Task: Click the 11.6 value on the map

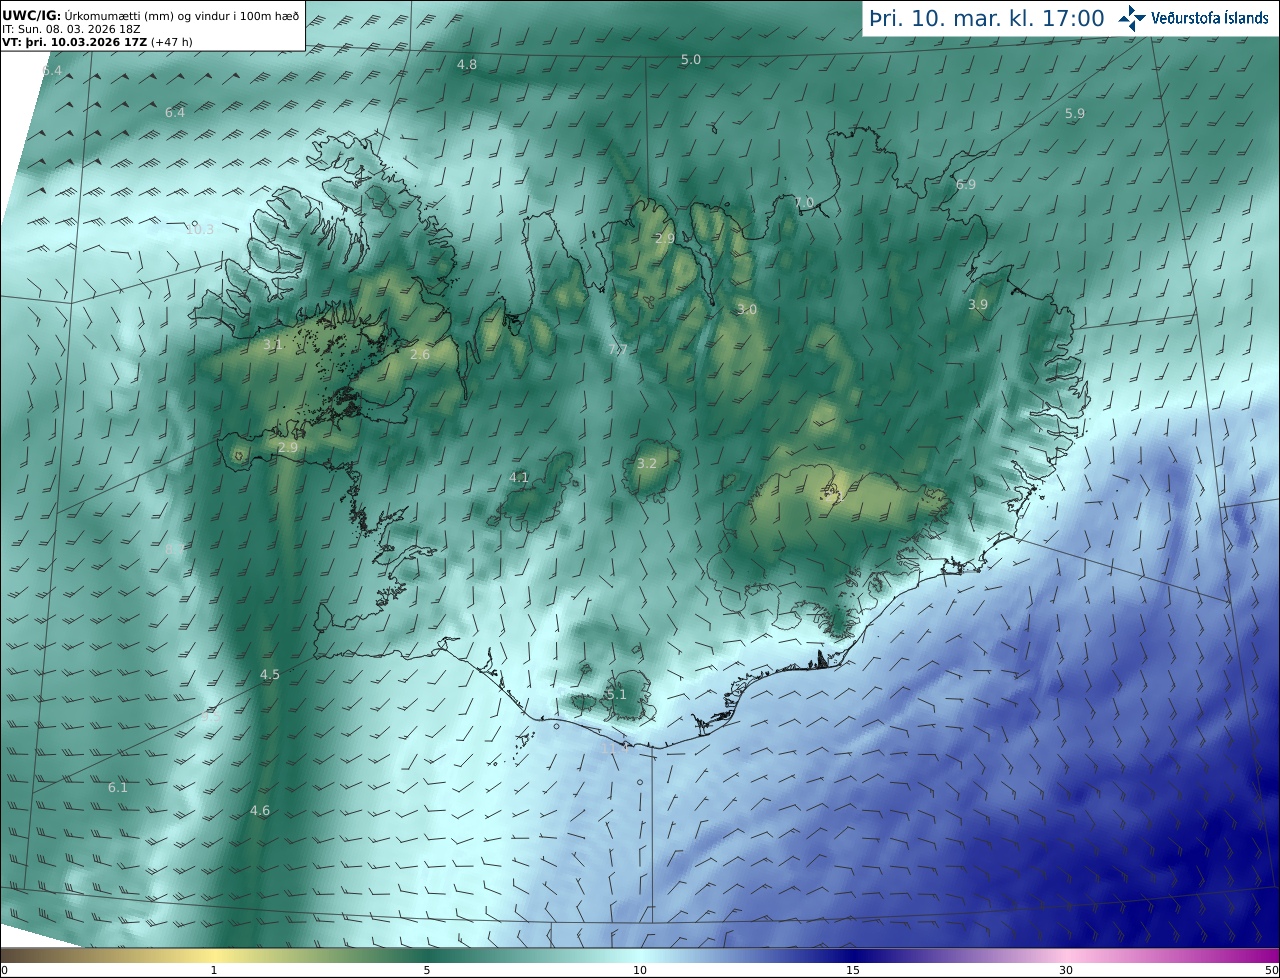Action: (x=614, y=746)
